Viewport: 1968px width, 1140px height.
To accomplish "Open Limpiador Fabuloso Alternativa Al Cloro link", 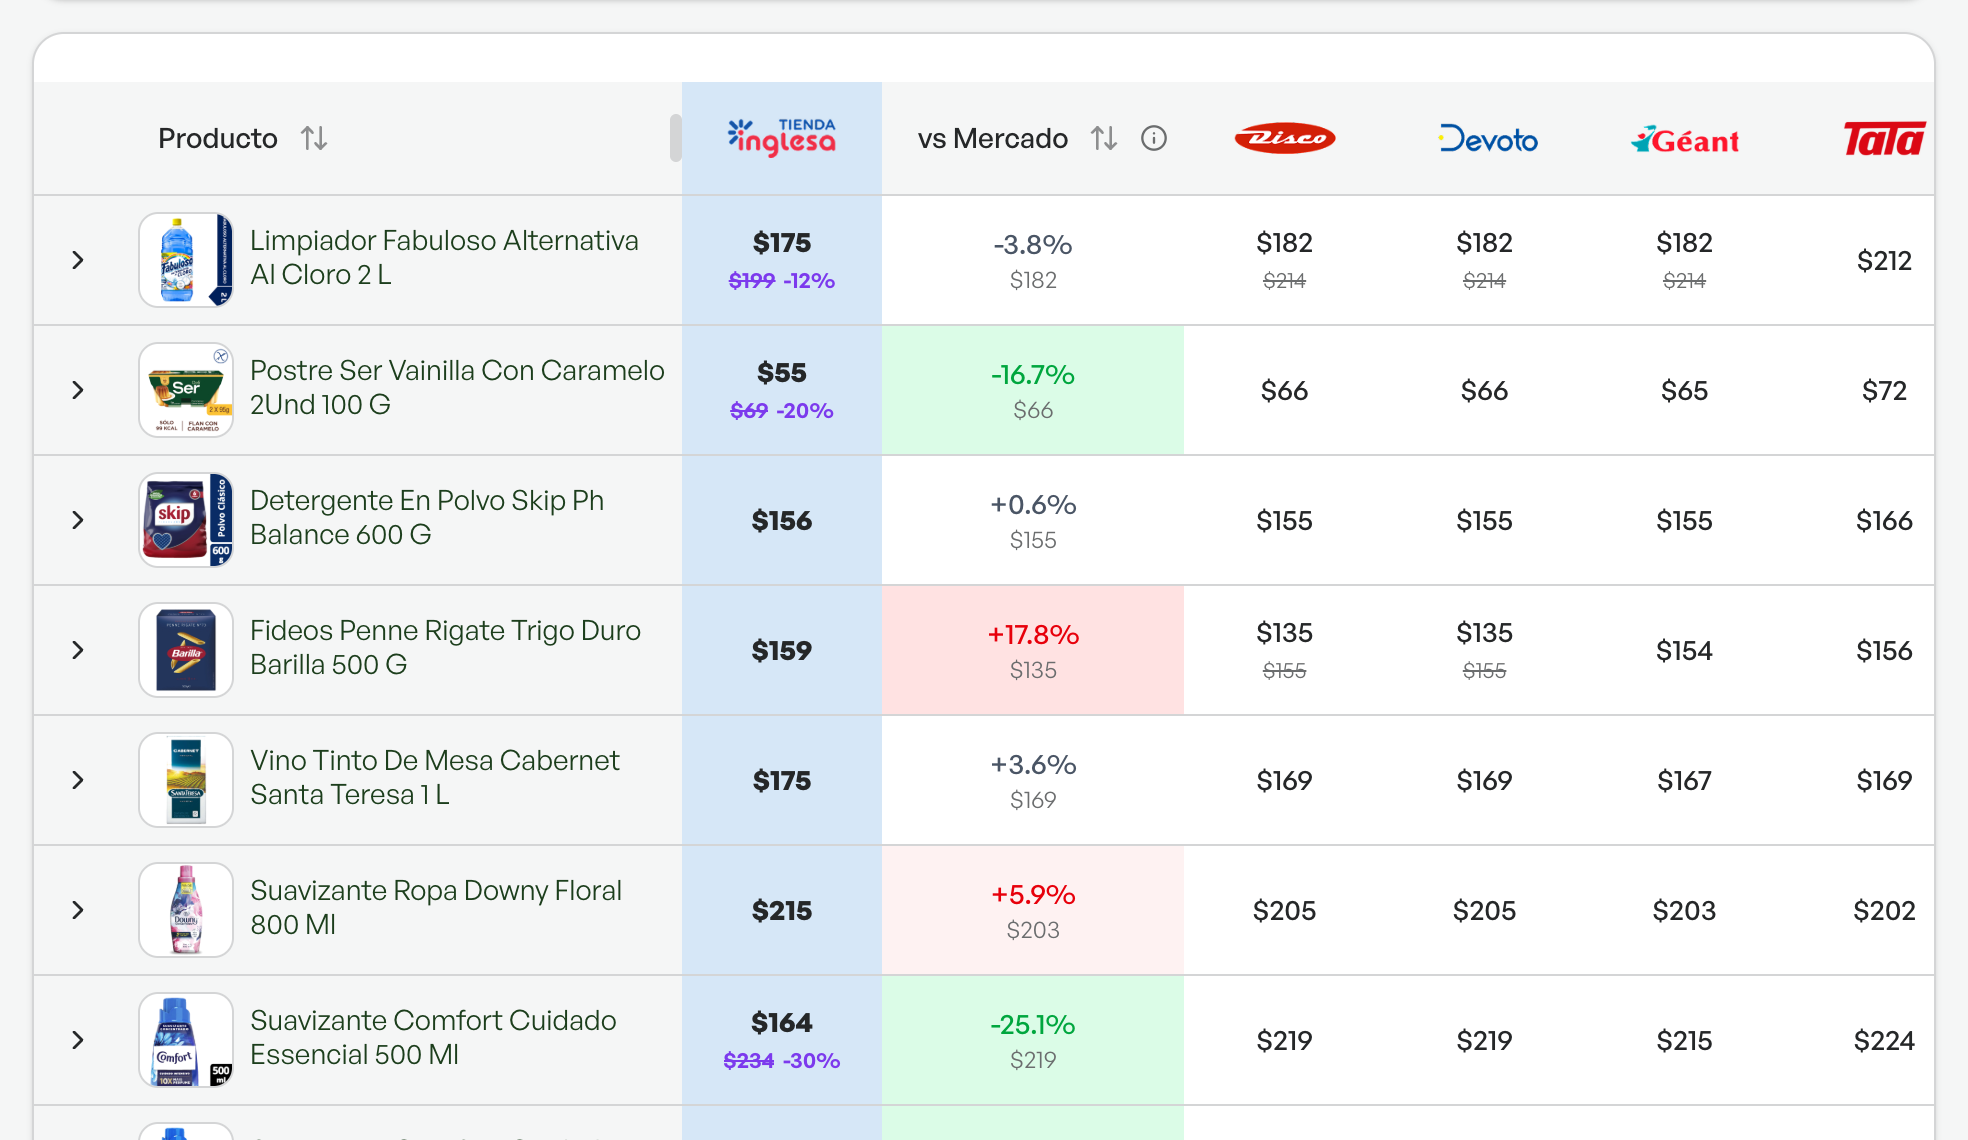I will 444,257.
